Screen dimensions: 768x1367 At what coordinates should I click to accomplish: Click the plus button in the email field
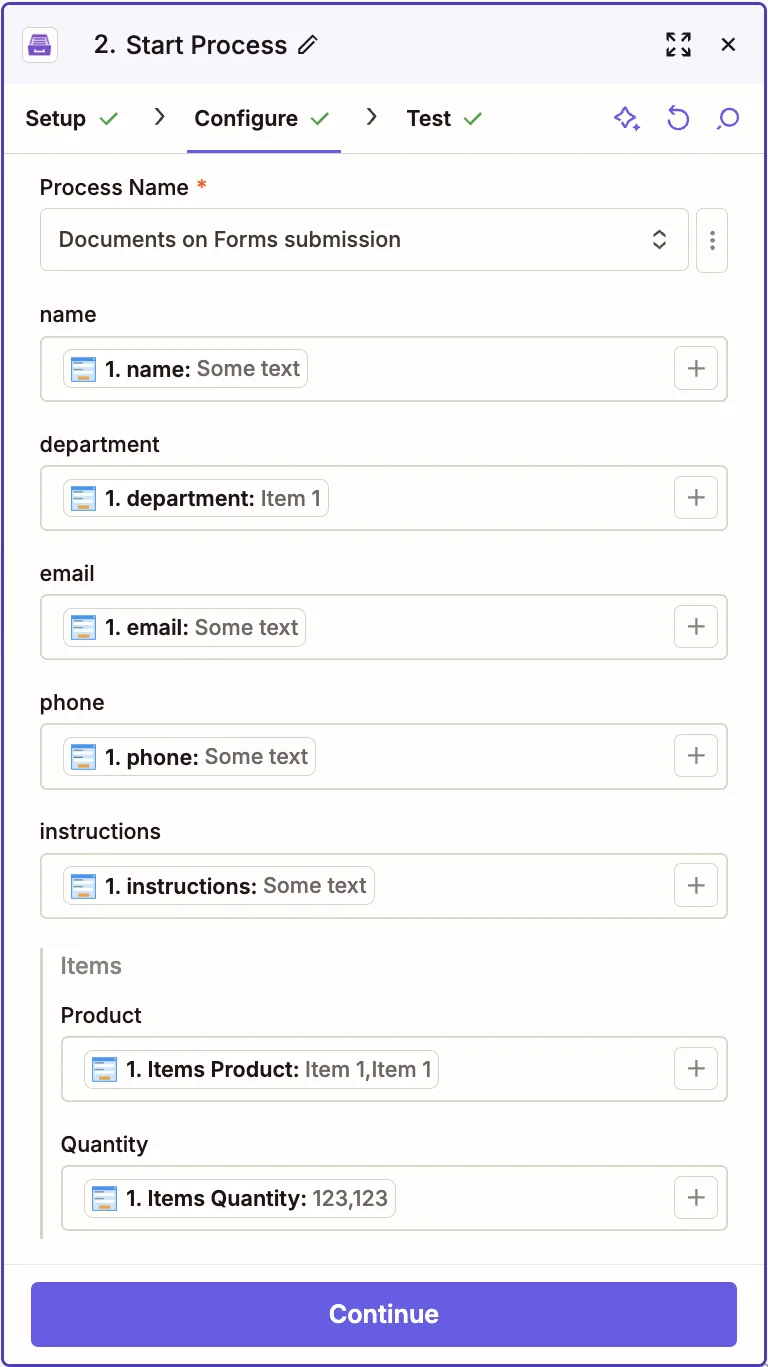(697, 627)
